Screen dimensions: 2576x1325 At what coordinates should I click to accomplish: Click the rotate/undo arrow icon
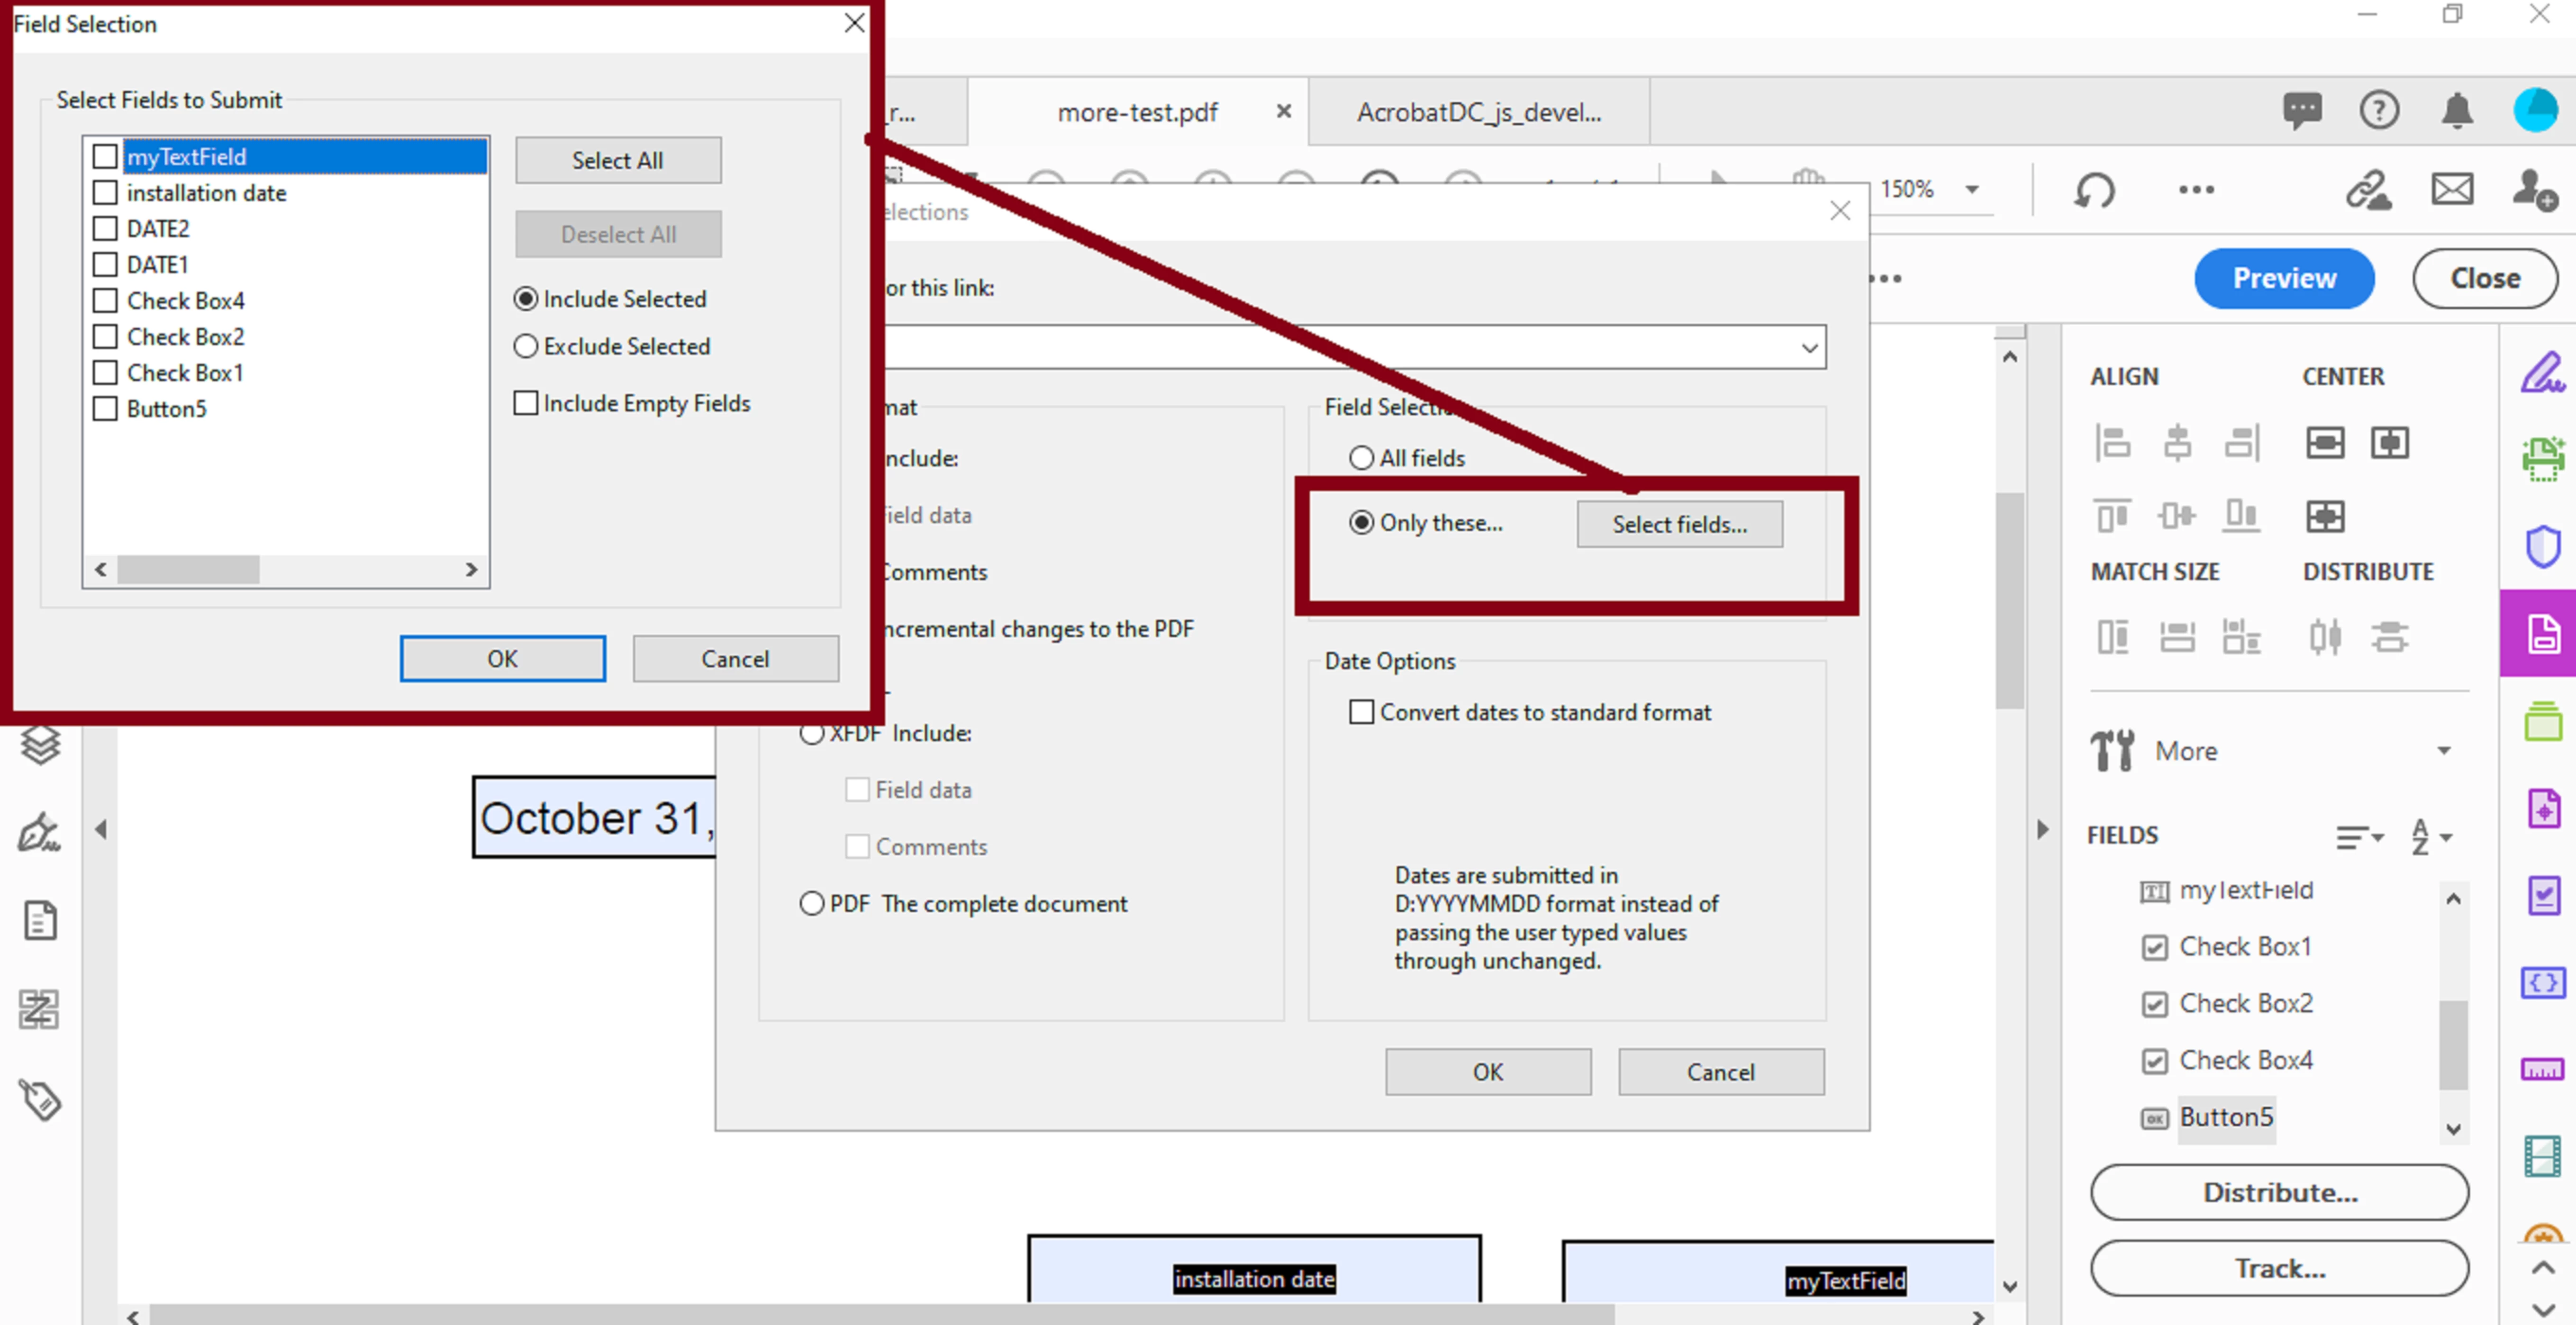2094,189
